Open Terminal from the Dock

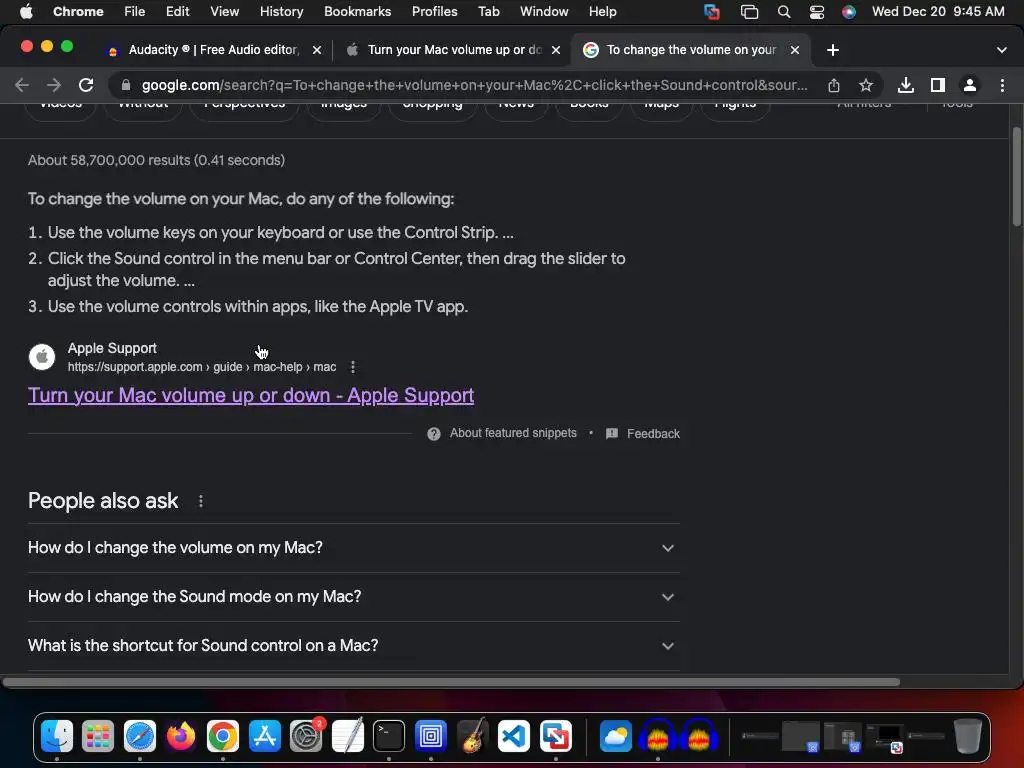(x=389, y=737)
